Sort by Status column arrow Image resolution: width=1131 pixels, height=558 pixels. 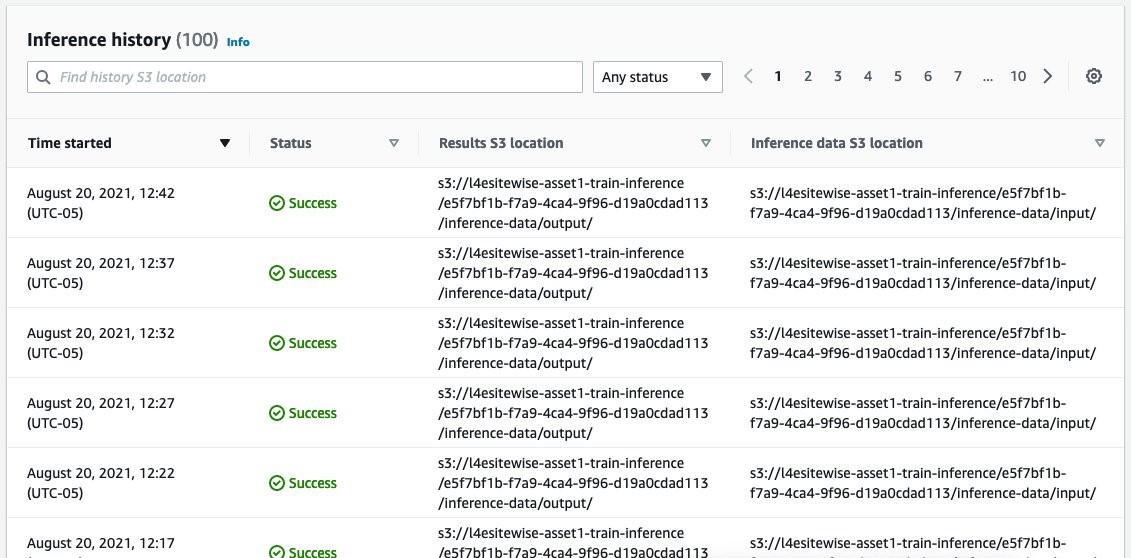(x=394, y=143)
